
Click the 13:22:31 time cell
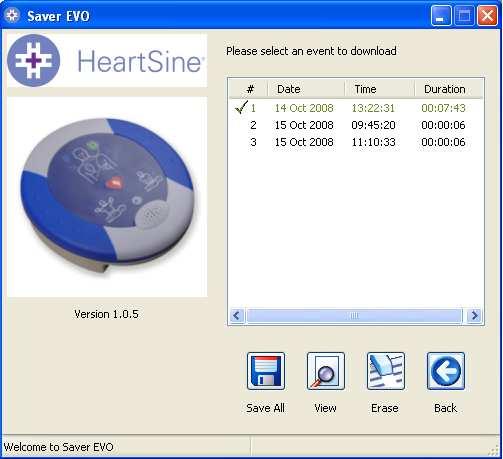pyautogui.click(x=373, y=108)
